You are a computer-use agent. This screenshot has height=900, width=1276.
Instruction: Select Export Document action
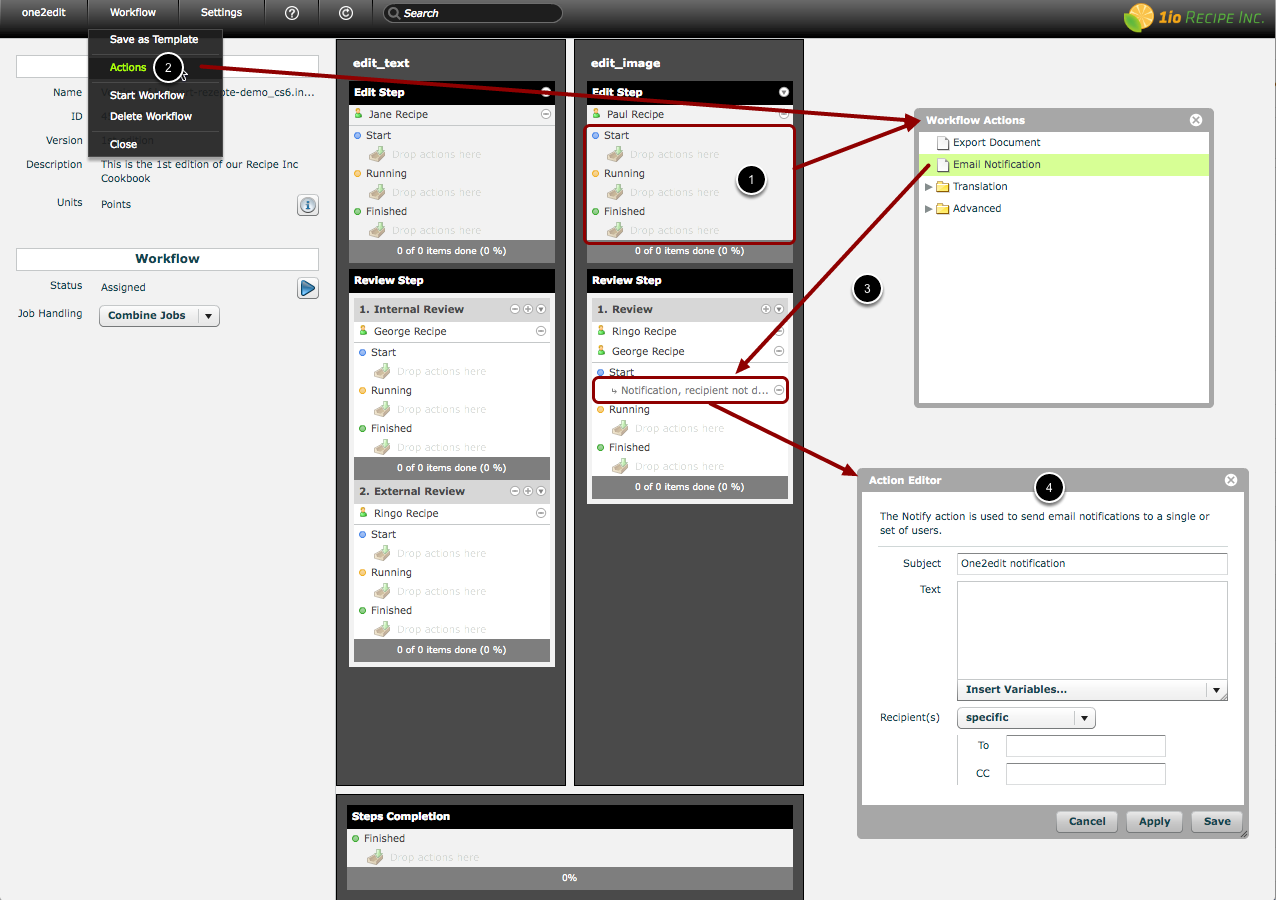click(x=1064, y=143)
